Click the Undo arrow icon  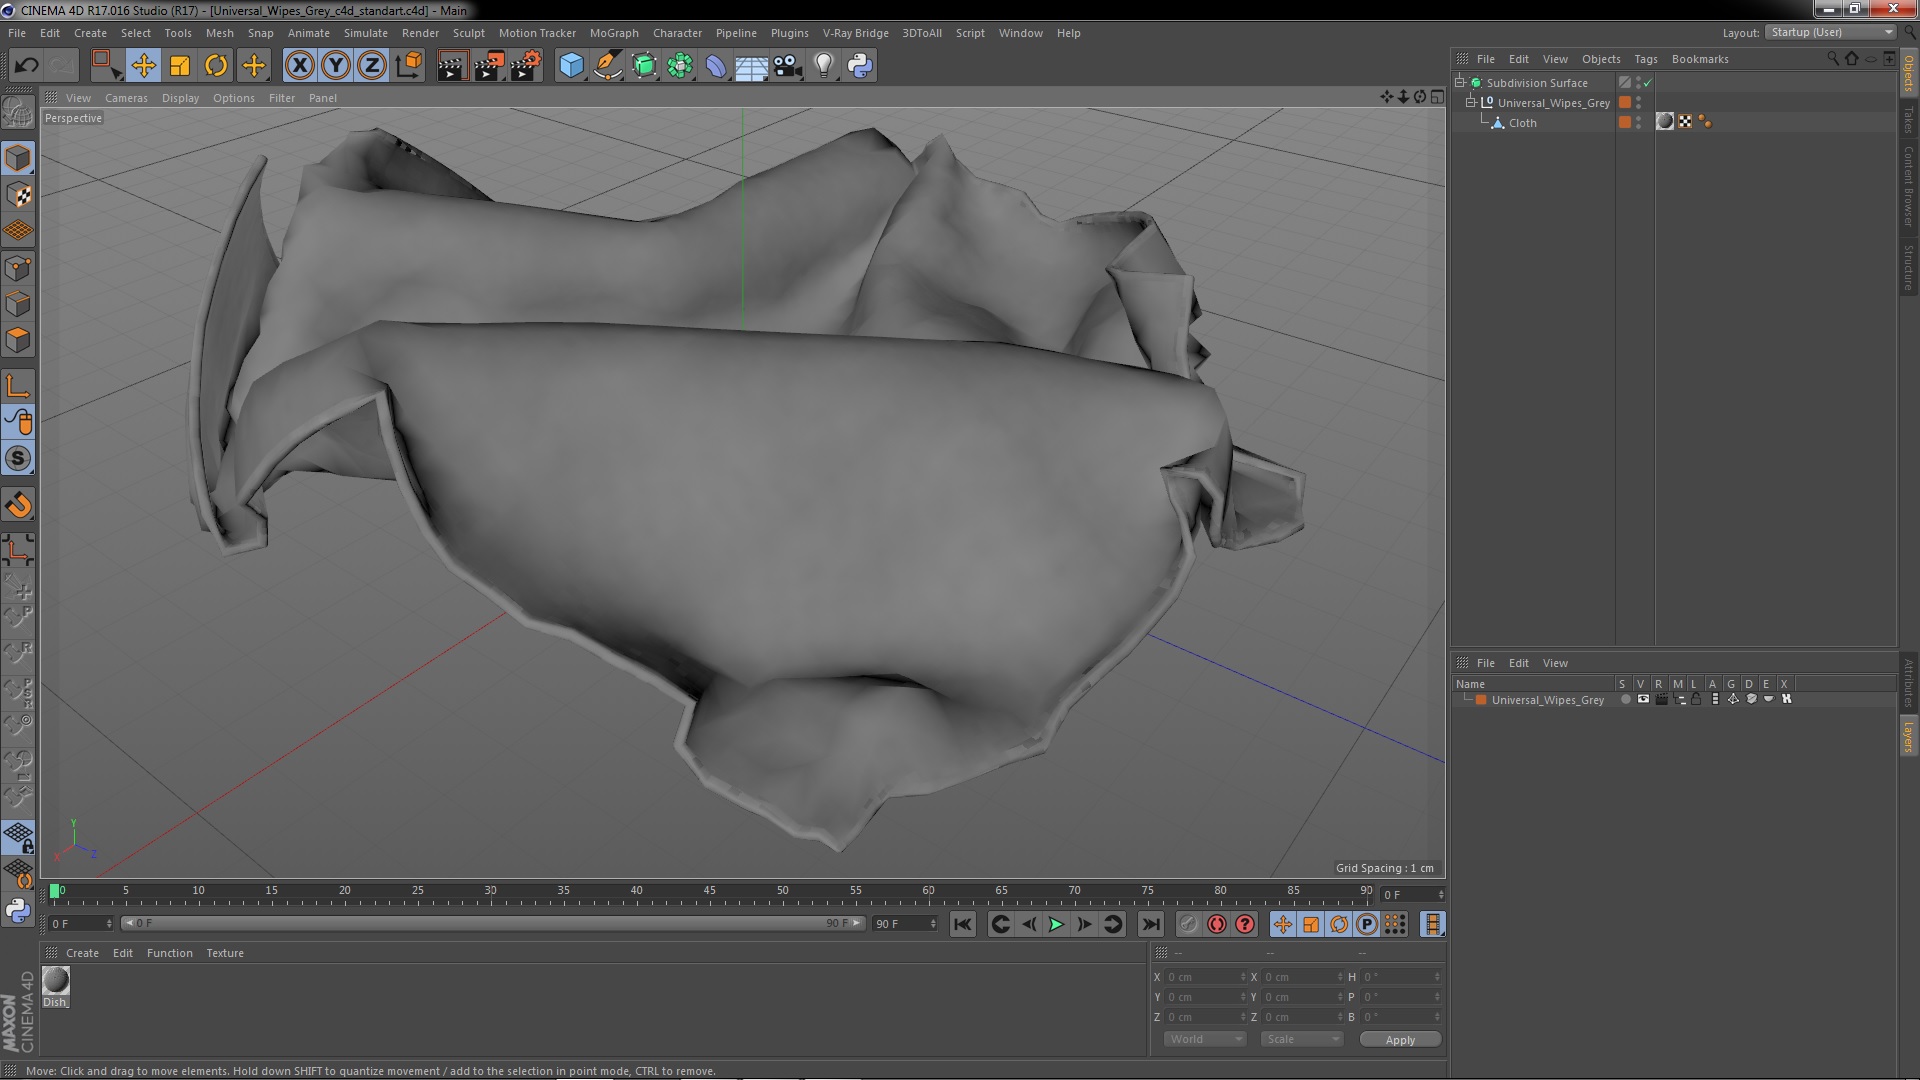tap(26, 66)
